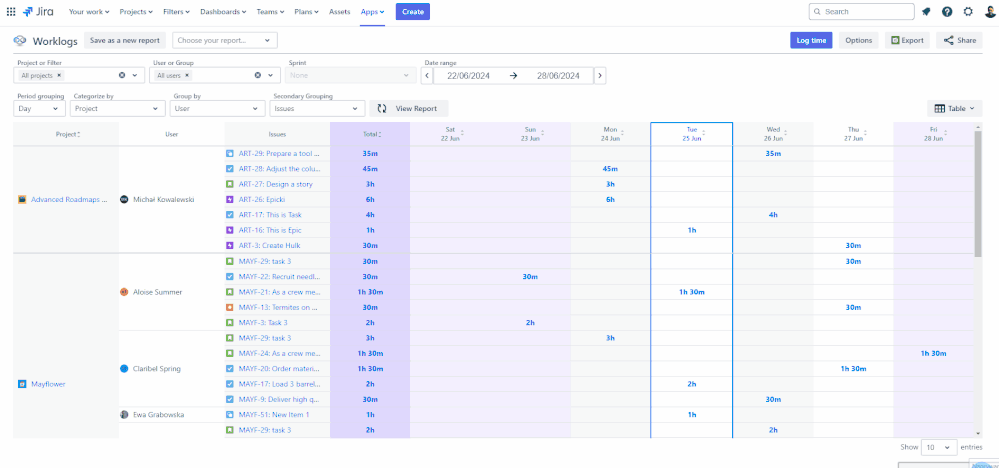Click the vertical table scrollbar

(978, 190)
